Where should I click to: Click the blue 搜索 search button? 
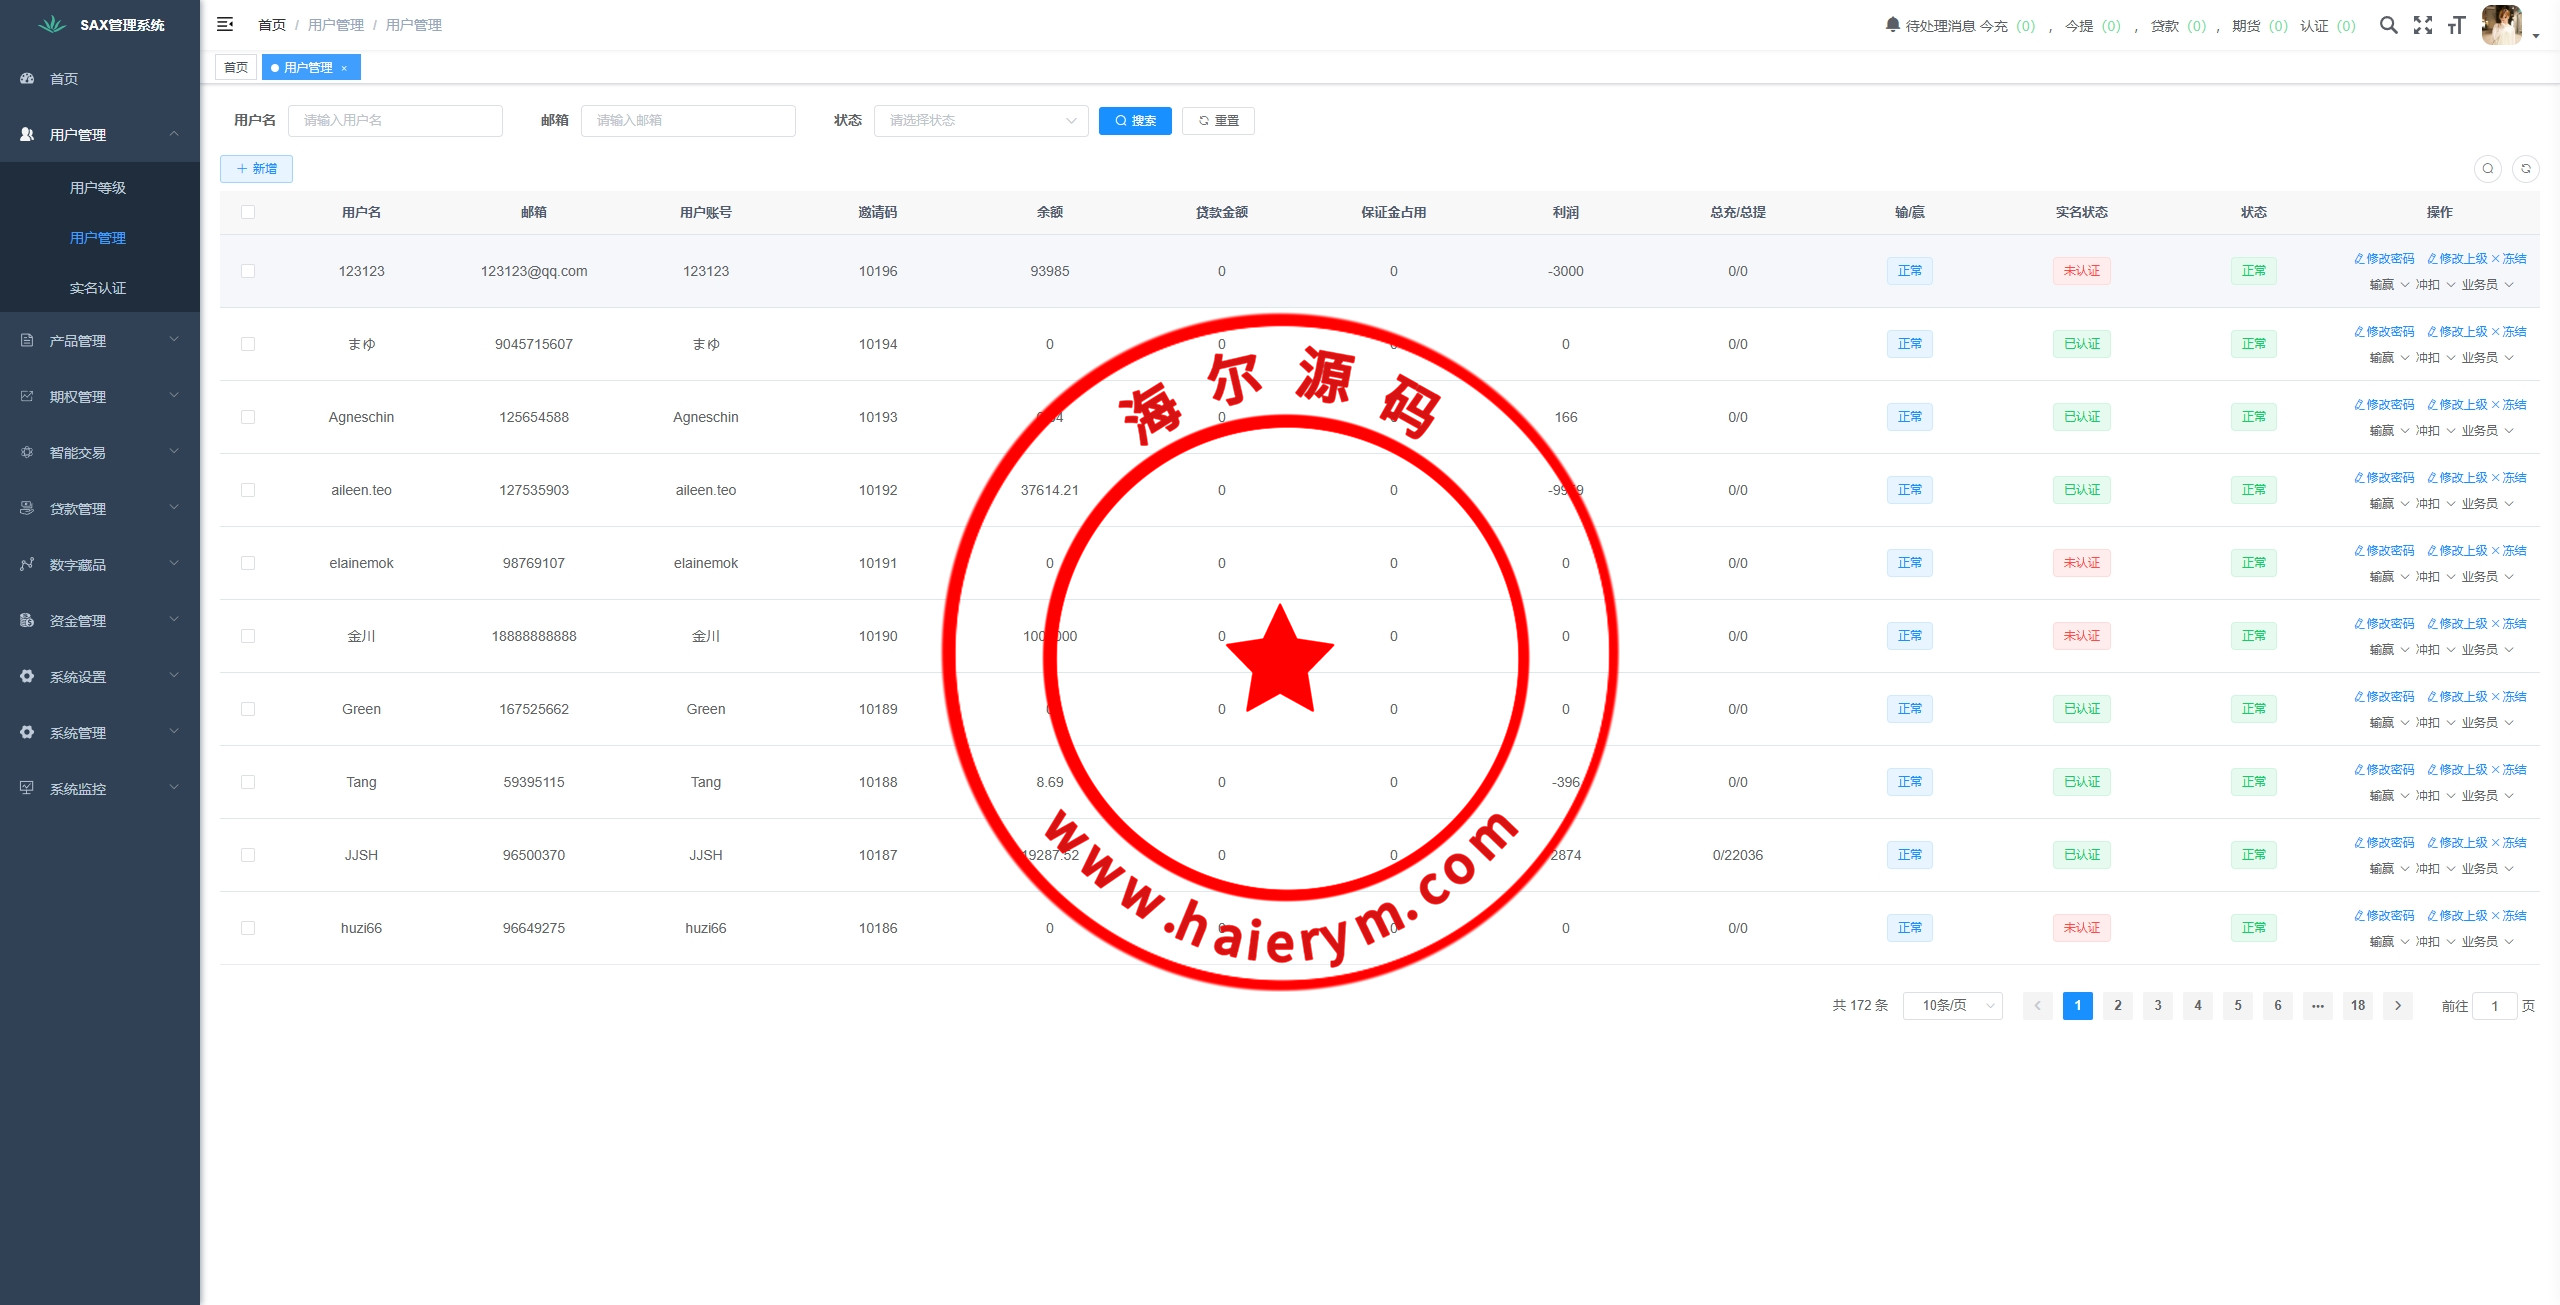(1134, 121)
